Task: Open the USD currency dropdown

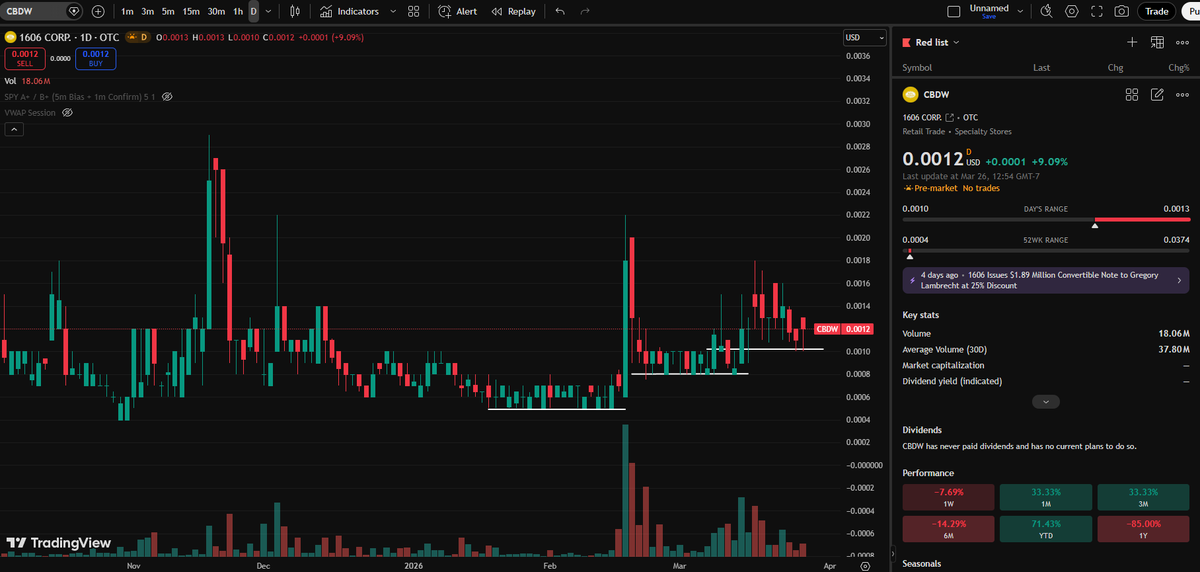Action: coord(865,37)
